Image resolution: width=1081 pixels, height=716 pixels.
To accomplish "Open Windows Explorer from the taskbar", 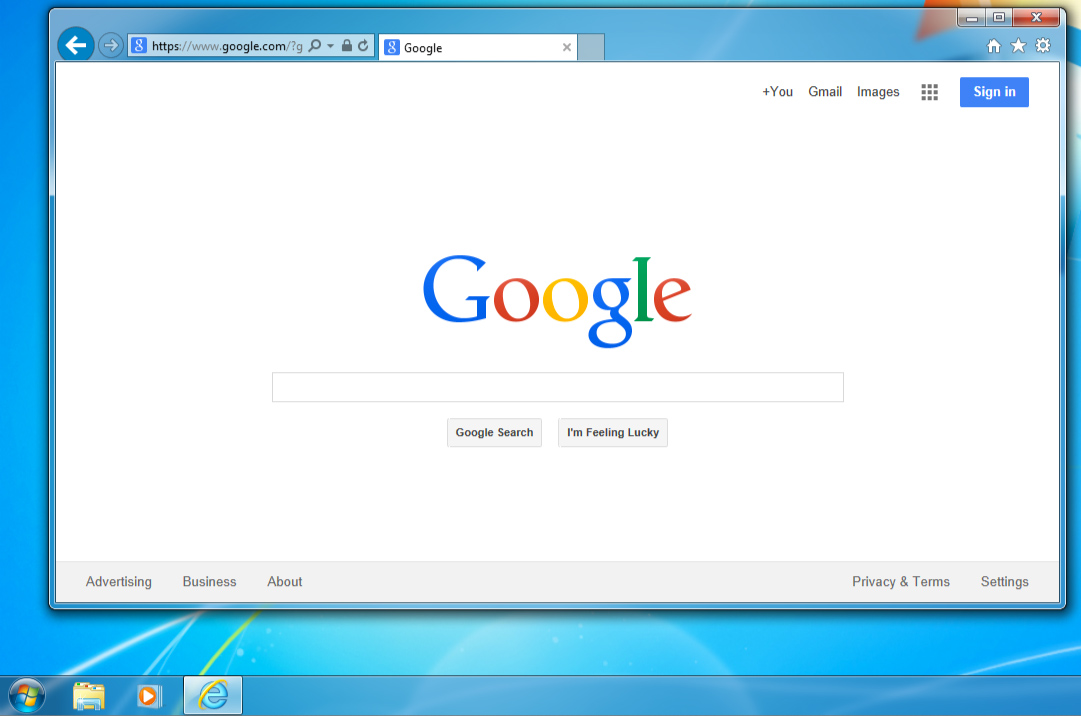I will click(89, 696).
